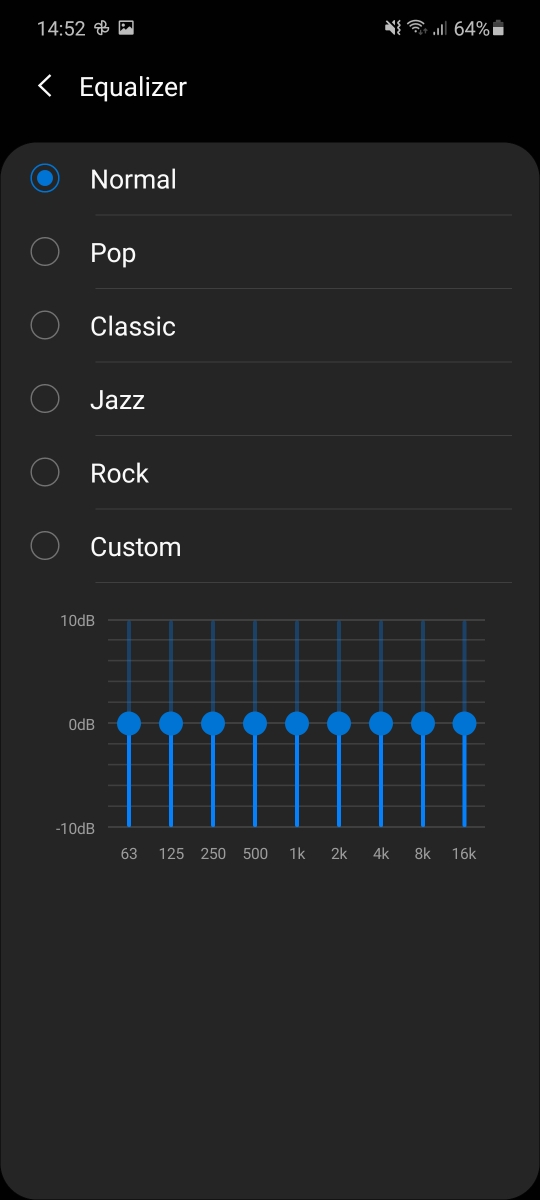This screenshot has width=540, height=1200.
Task: Tap the back arrow beside Equalizer
Action: click(x=44, y=87)
